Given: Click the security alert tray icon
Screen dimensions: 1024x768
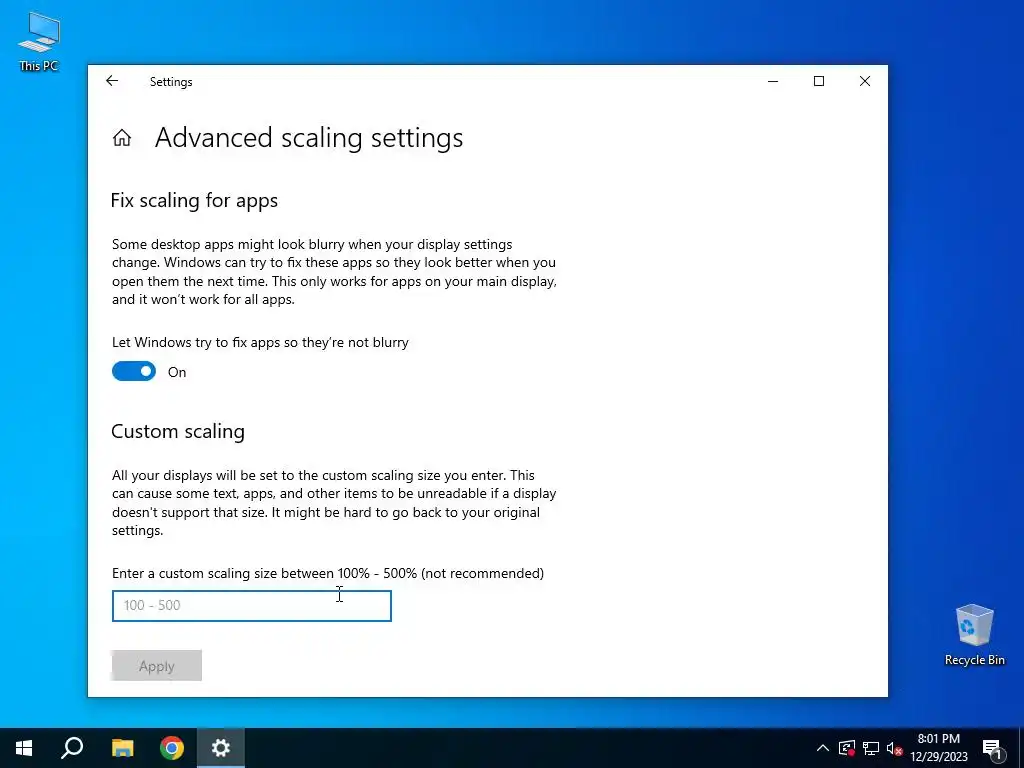Looking at the screenshot, I should [847, 748].
